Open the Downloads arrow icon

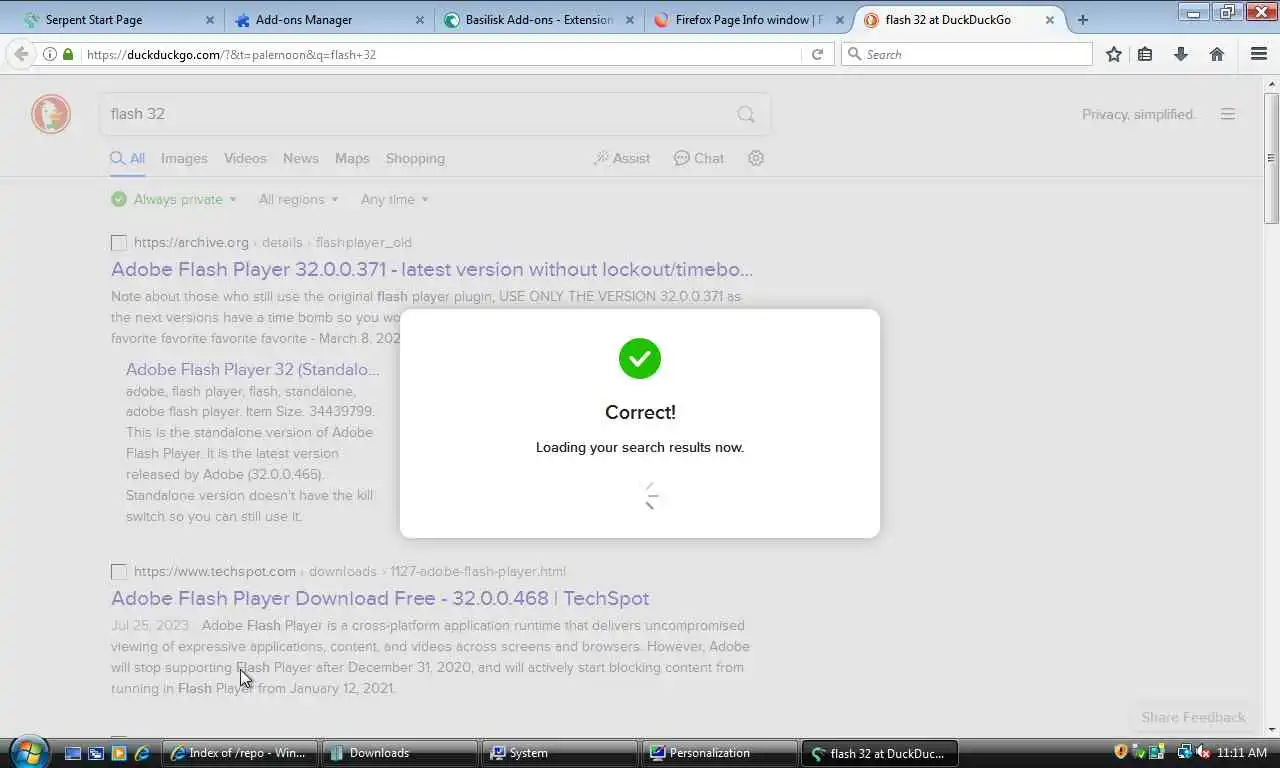click(x=1181, y=54)
